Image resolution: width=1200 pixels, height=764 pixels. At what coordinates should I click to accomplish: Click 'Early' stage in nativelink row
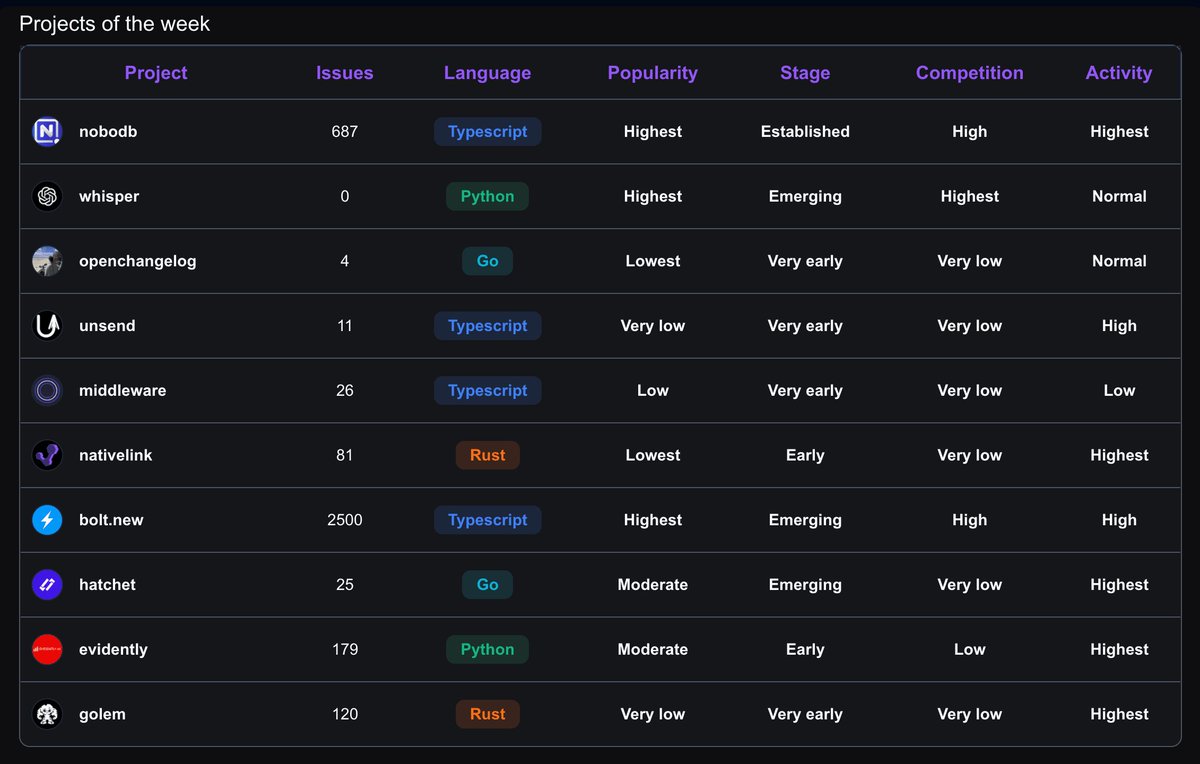(805, 455)
